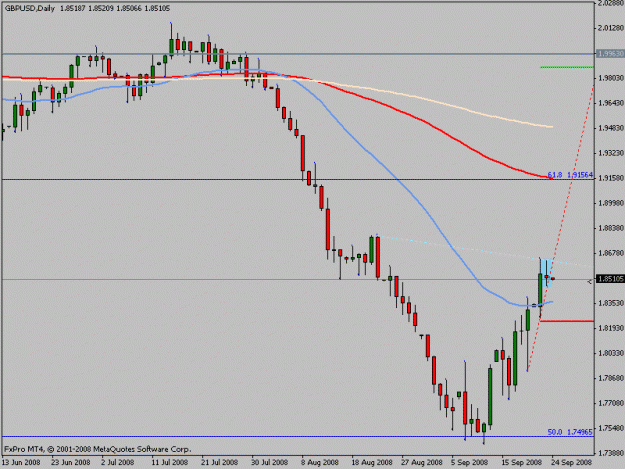Click the high value 1.85209 in header
Viewport: 625px width, 469px height.
click(101, 8)
